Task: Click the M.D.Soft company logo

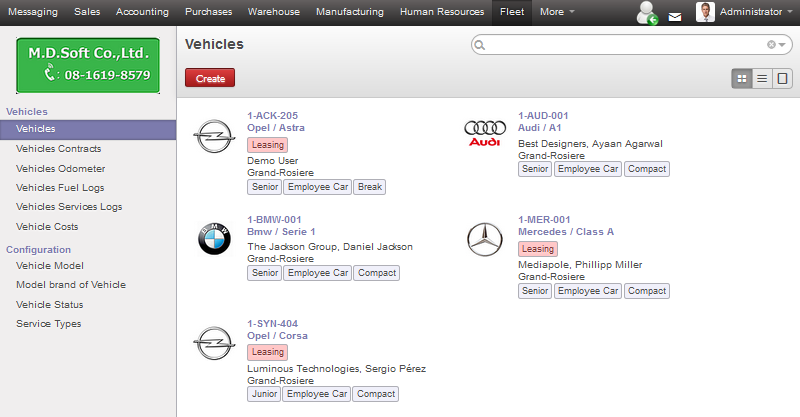Action: point(88,65)
